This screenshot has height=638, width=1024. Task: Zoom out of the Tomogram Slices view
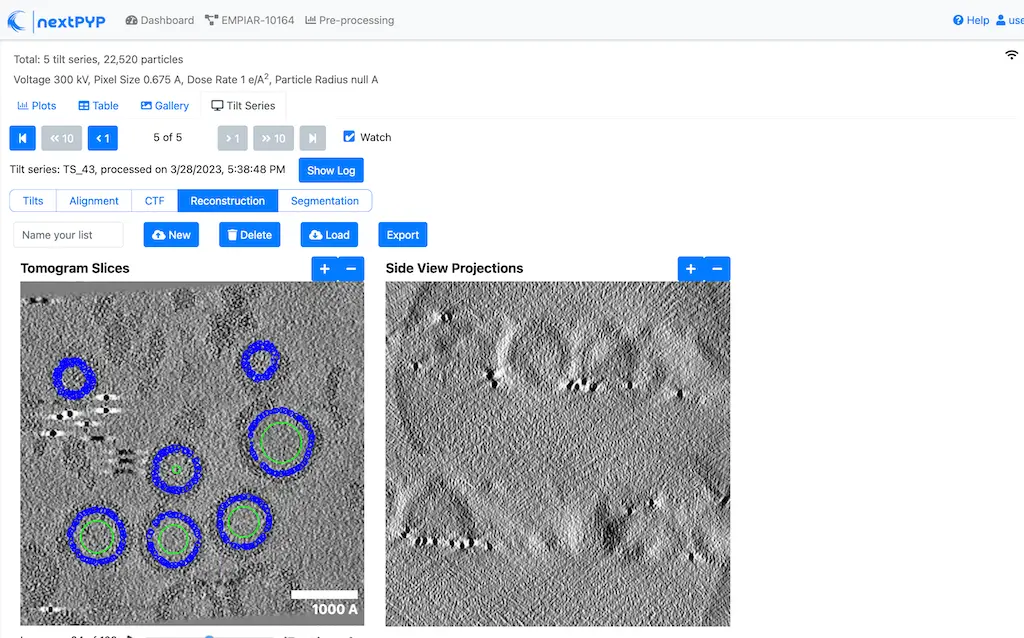(350, 268)
